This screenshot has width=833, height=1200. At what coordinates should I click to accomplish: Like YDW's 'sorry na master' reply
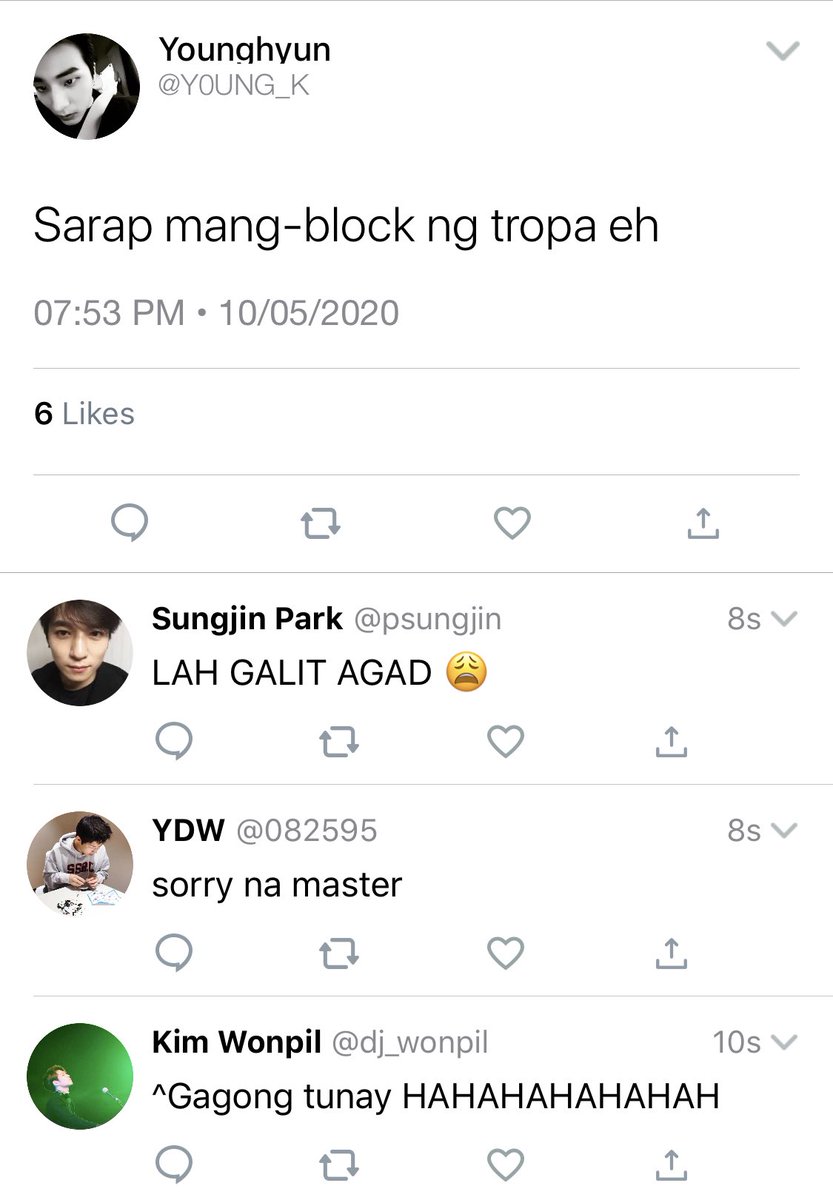pyautogui.click(x=505, y=953)
